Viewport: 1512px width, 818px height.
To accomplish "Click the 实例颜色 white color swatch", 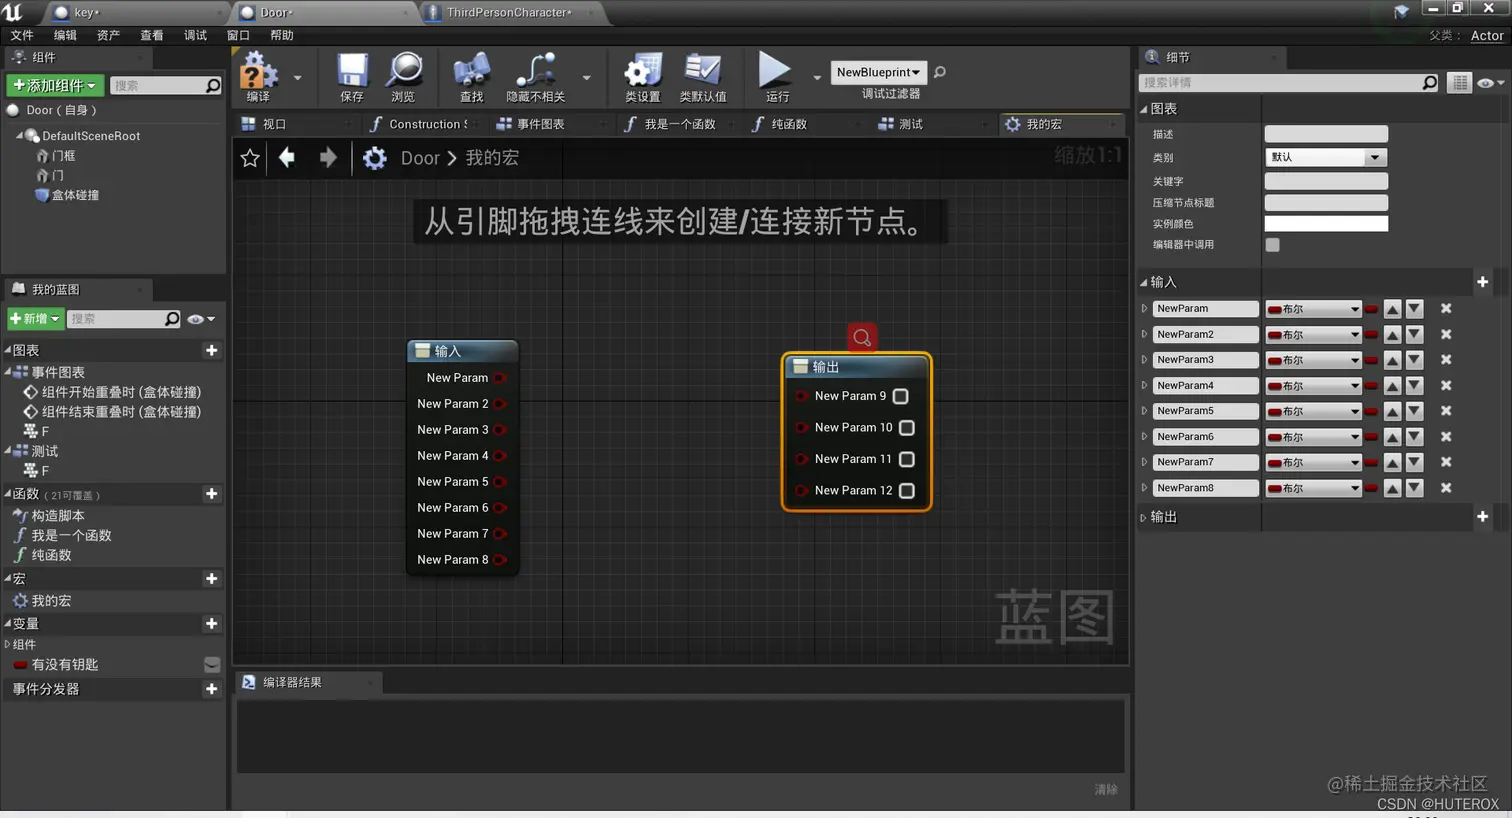I will pyautogui.click(x=1326, y=224).
